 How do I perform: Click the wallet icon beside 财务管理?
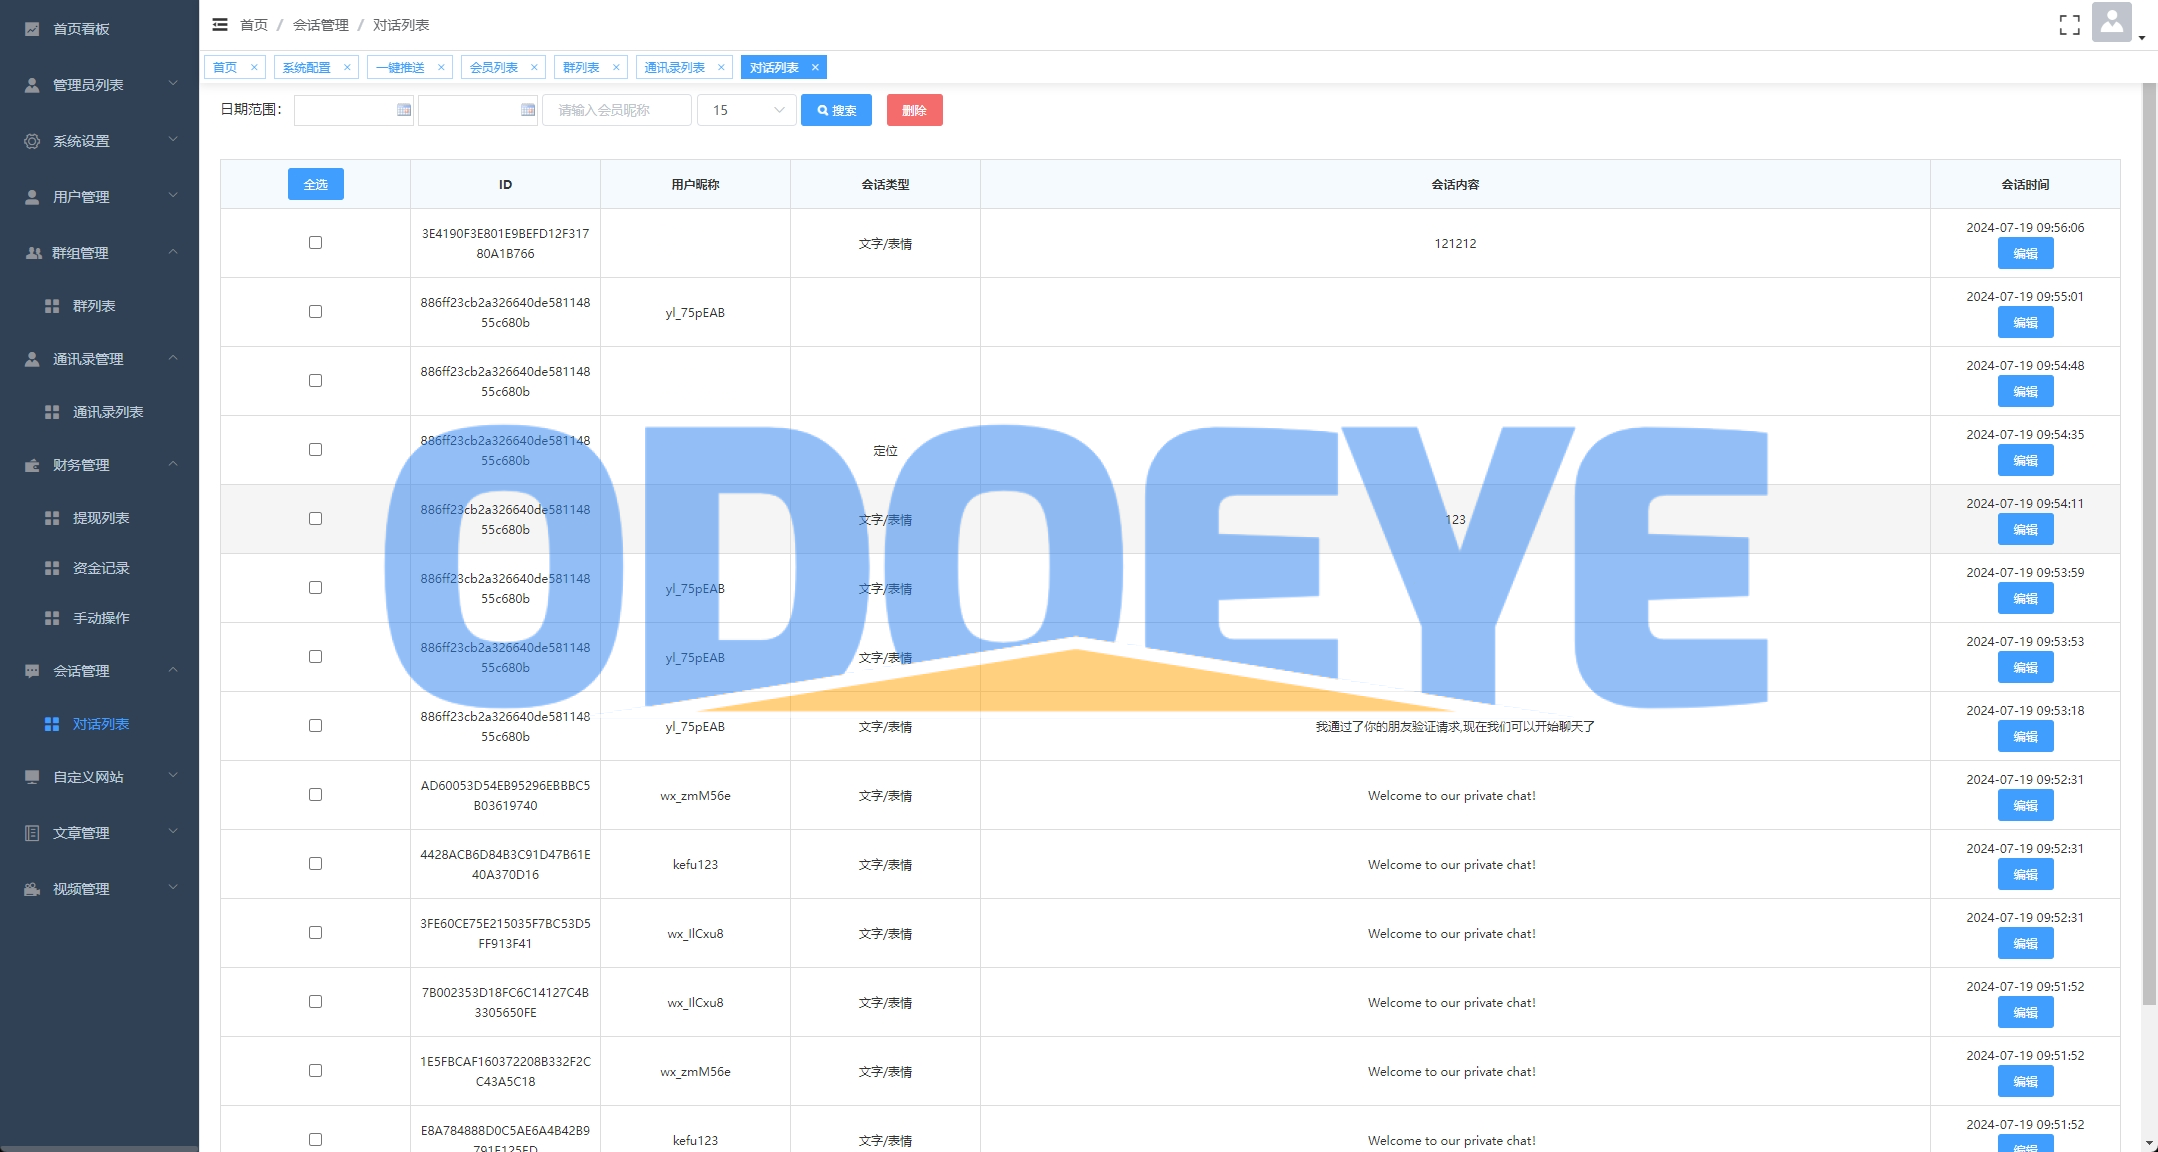pos(32,465)
